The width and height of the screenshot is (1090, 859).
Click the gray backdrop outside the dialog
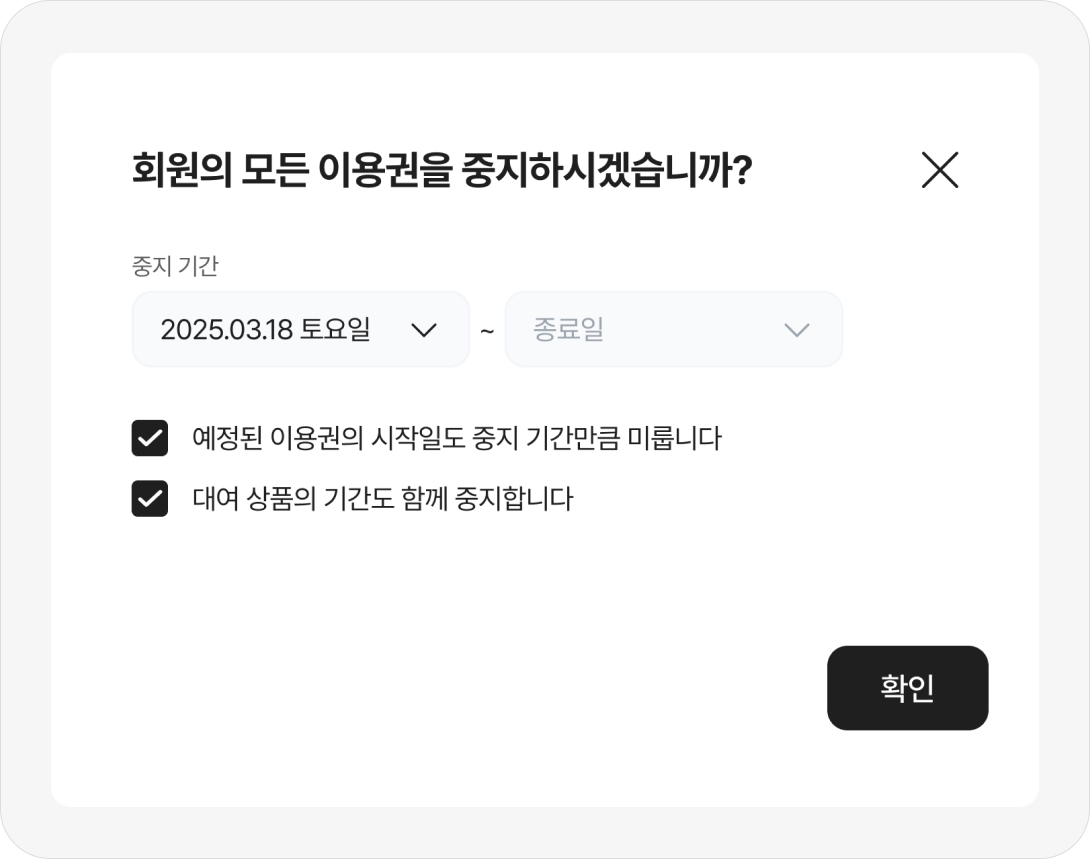[25, 430]
